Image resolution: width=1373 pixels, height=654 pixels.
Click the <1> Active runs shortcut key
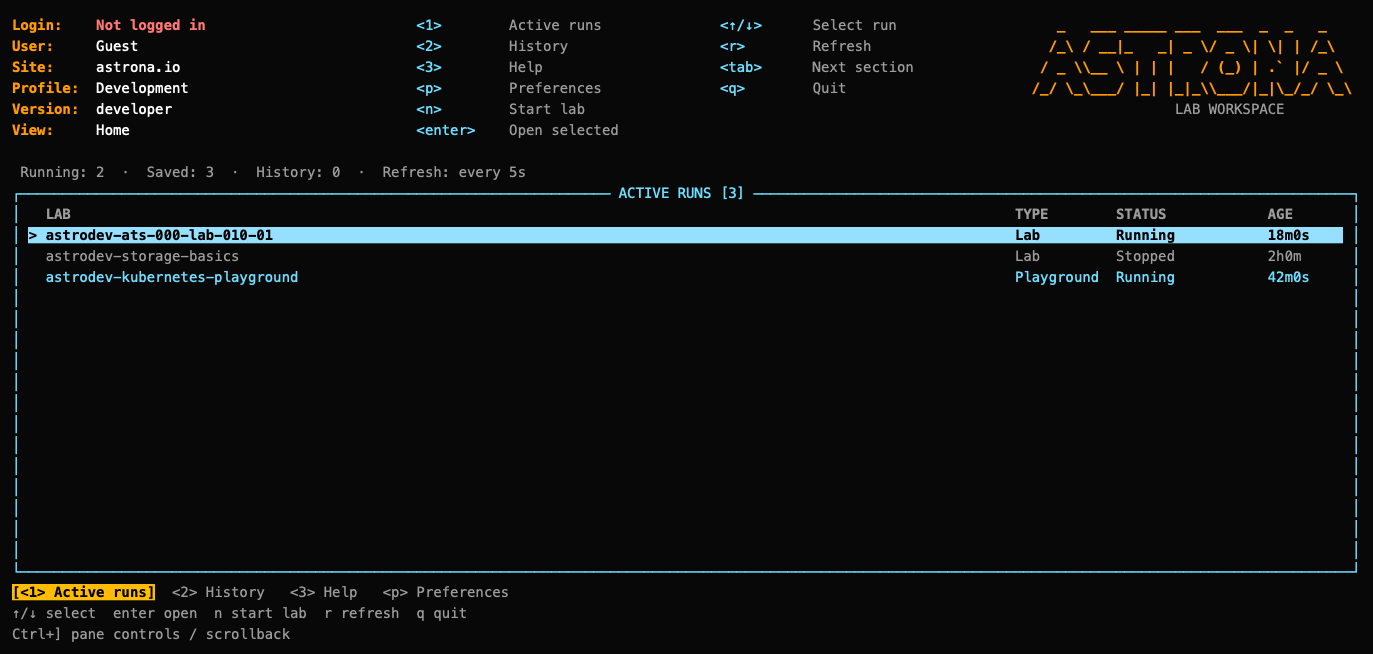(429, 25)
